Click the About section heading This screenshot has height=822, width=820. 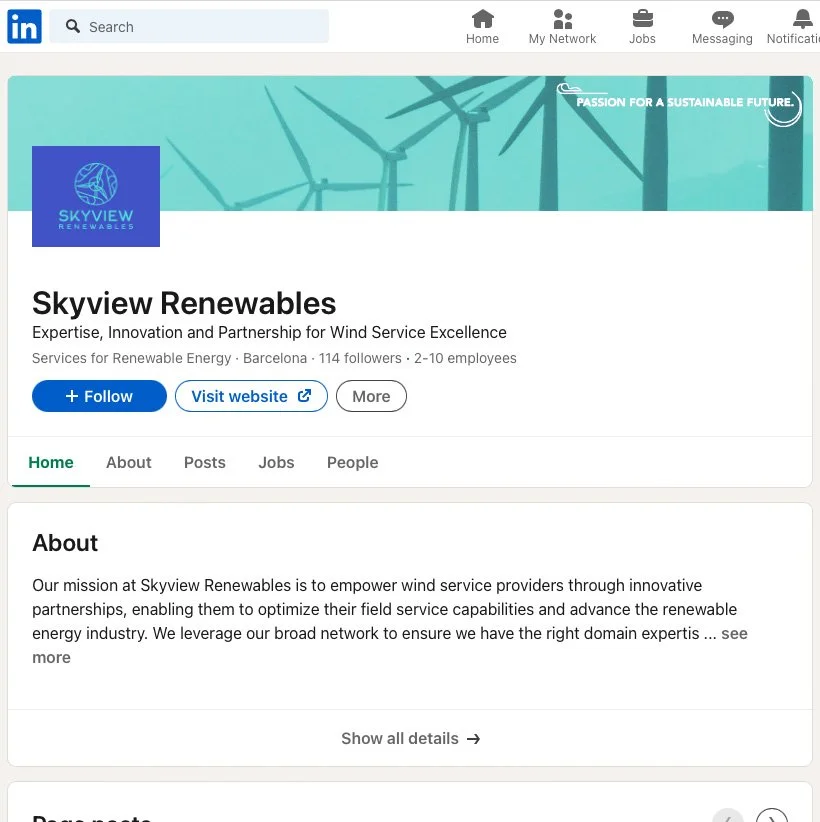coord(65,543)
